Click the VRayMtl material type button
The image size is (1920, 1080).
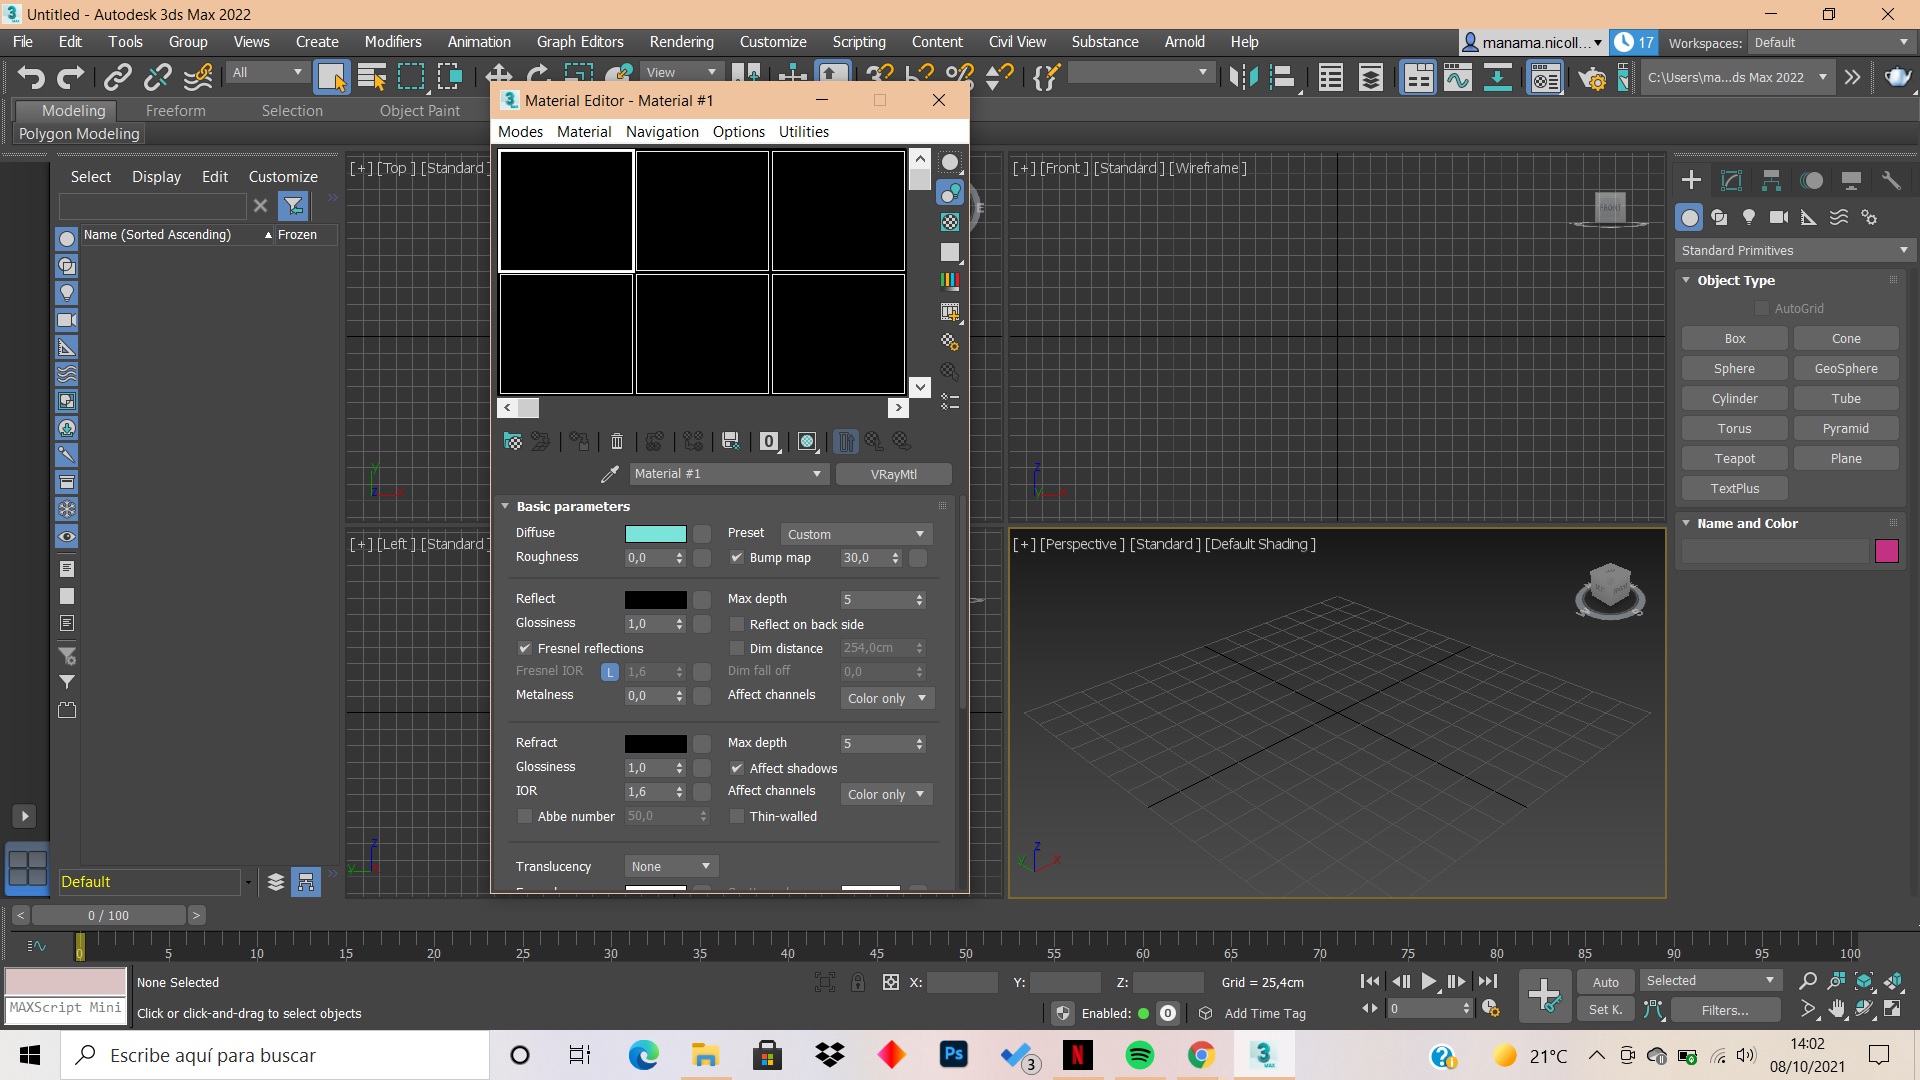(x=893, y=474)
